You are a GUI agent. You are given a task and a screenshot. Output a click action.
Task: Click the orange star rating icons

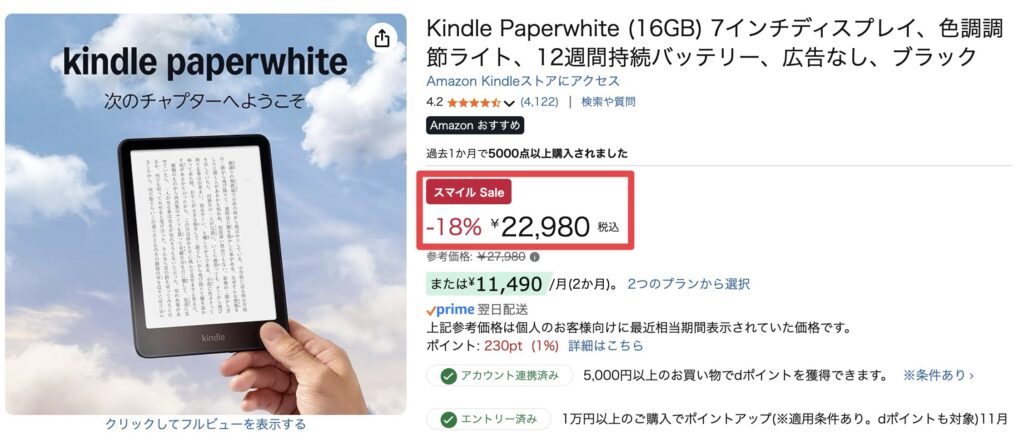tap(474, 102)
